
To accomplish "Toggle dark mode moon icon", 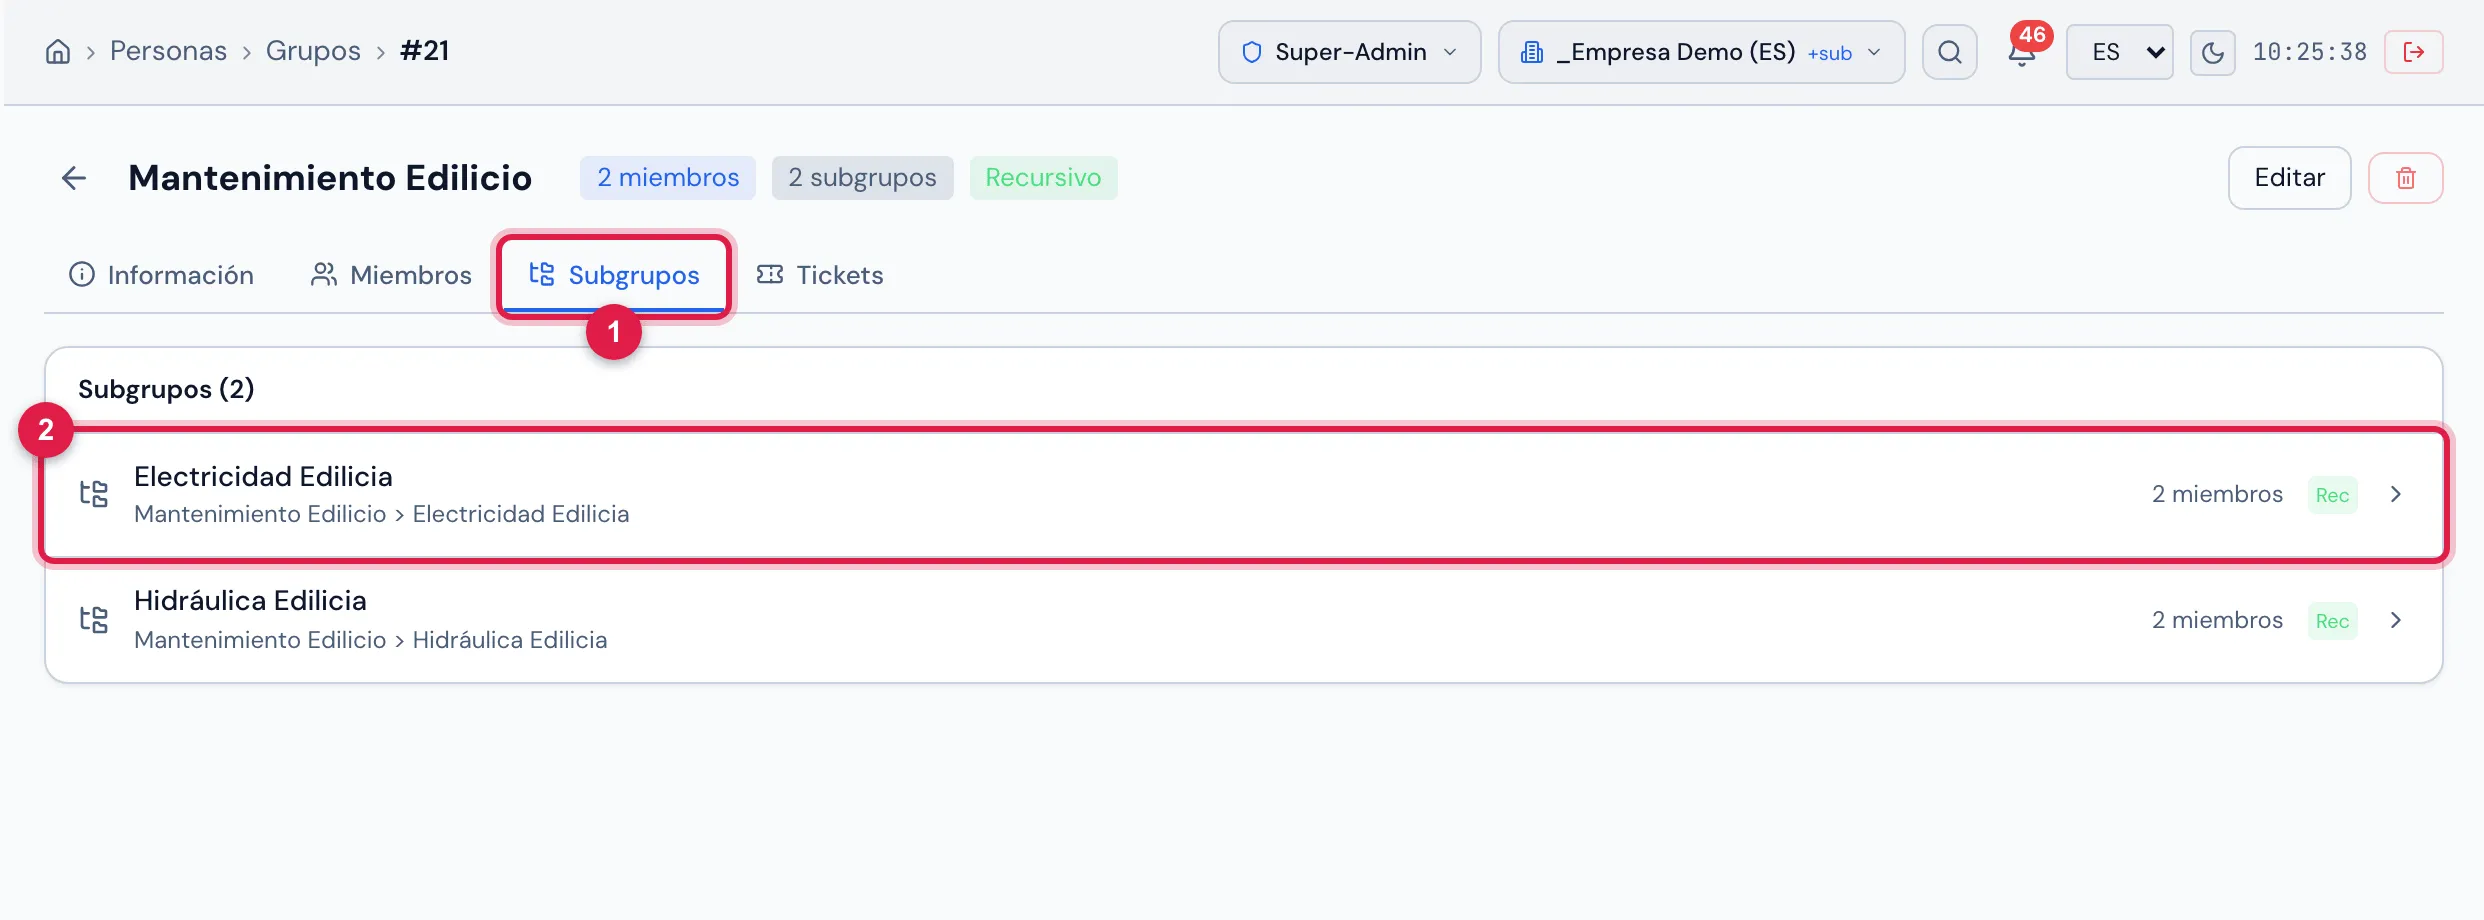I will coord(2212,52).
